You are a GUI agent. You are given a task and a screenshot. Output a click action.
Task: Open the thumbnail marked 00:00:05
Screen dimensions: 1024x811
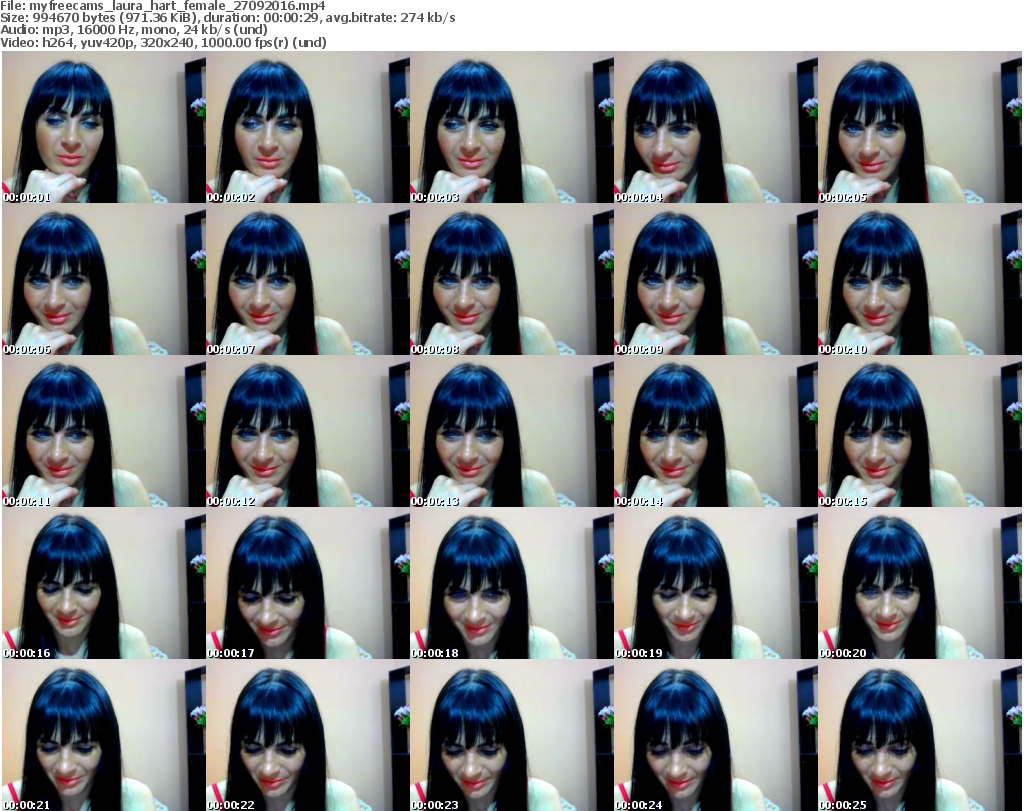[919, 128]
